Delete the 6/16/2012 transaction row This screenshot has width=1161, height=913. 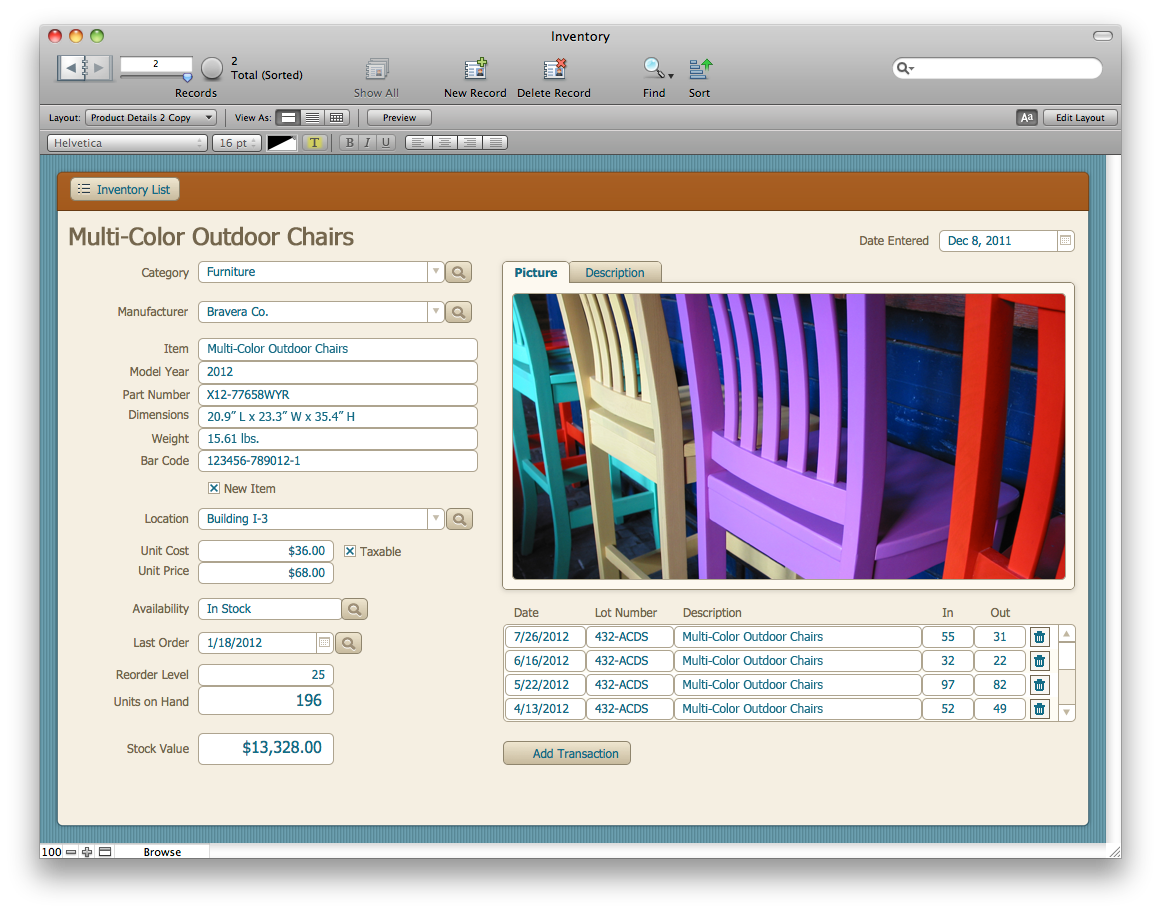point(1040,660)
